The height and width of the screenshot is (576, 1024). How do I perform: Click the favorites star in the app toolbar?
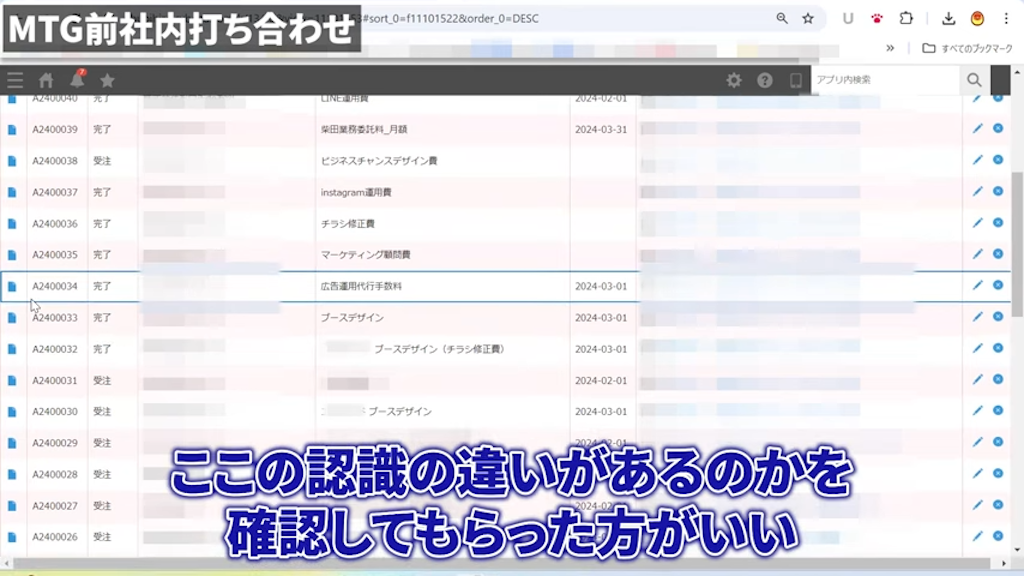pyautogui.click(x=108, y=80)
